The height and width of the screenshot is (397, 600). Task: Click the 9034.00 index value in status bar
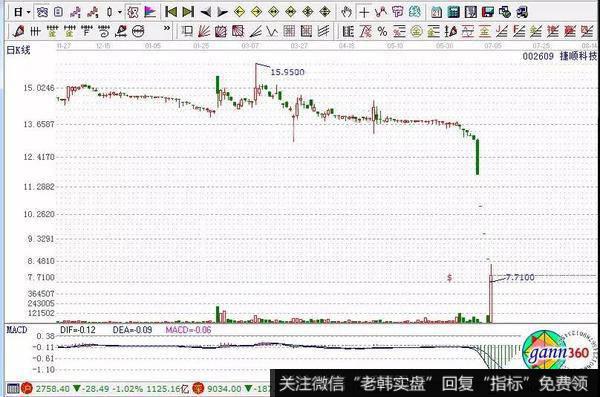point(224,389)
